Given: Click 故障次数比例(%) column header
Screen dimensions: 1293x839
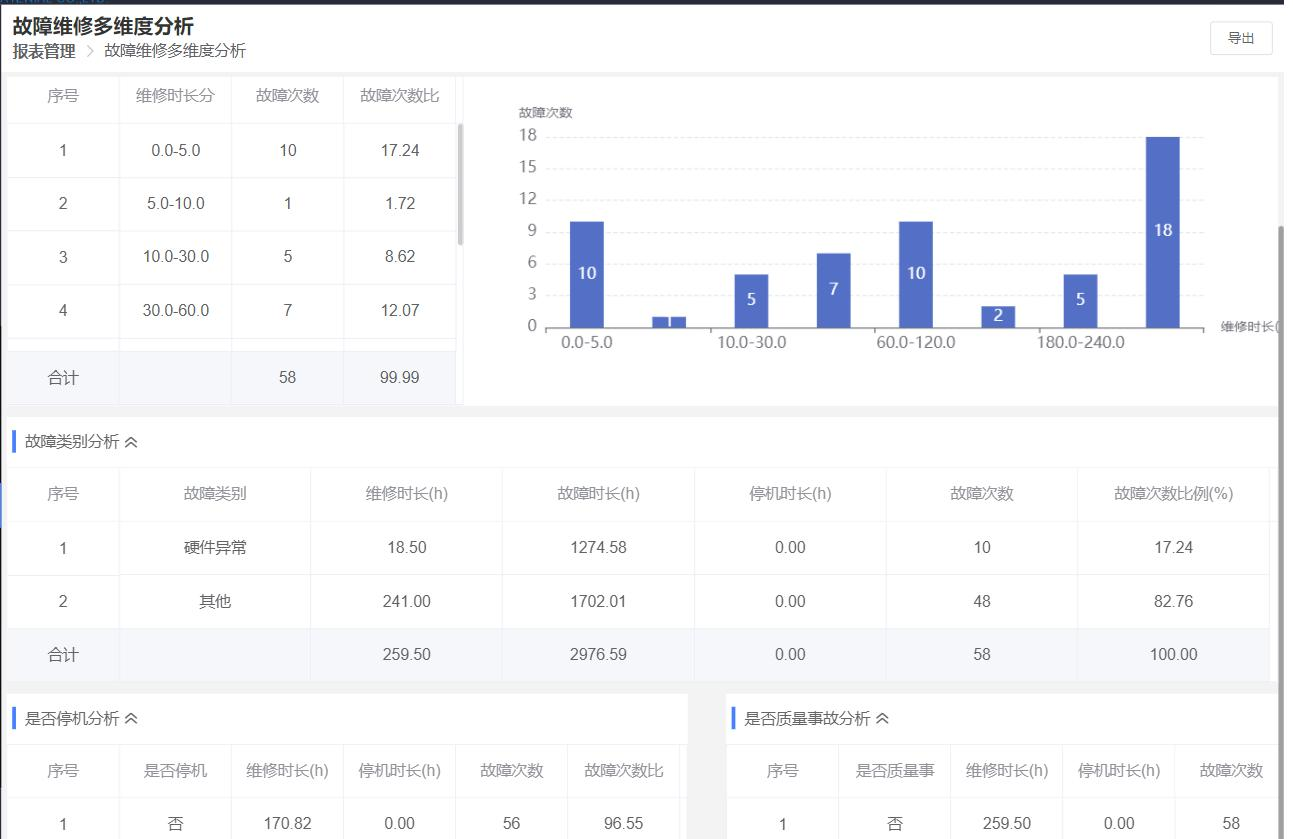Looking at the screenshot, I should (1173, 494).
